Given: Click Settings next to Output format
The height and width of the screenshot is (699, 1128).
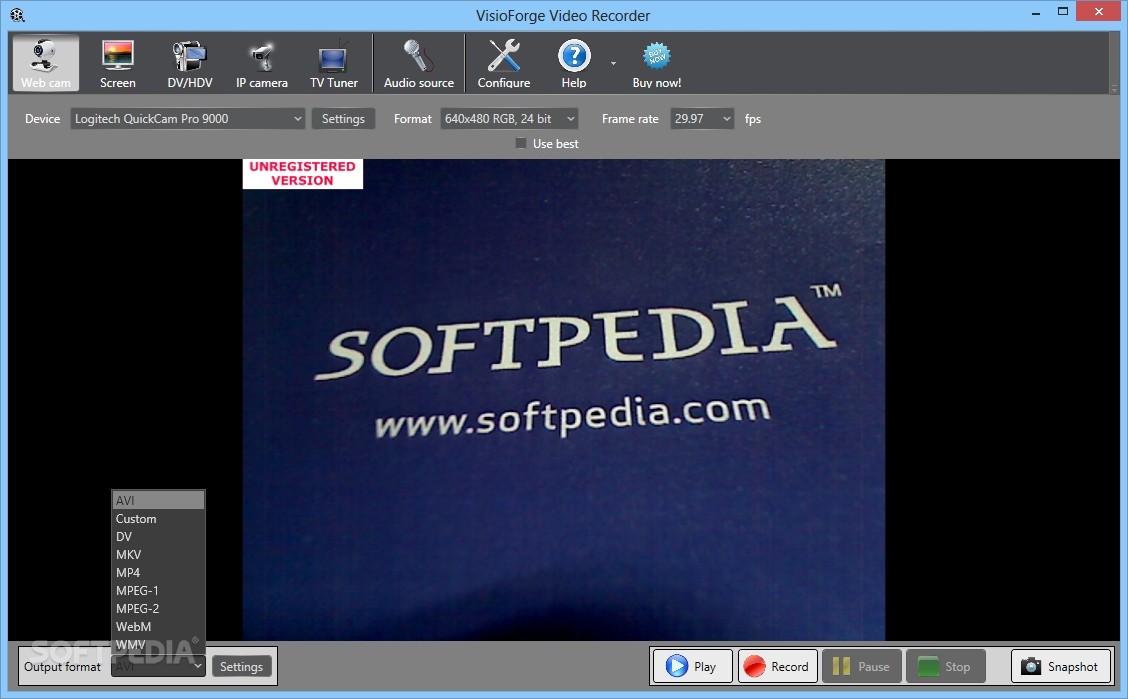Looking at the screenshot, I should click(x=242, y=667).
